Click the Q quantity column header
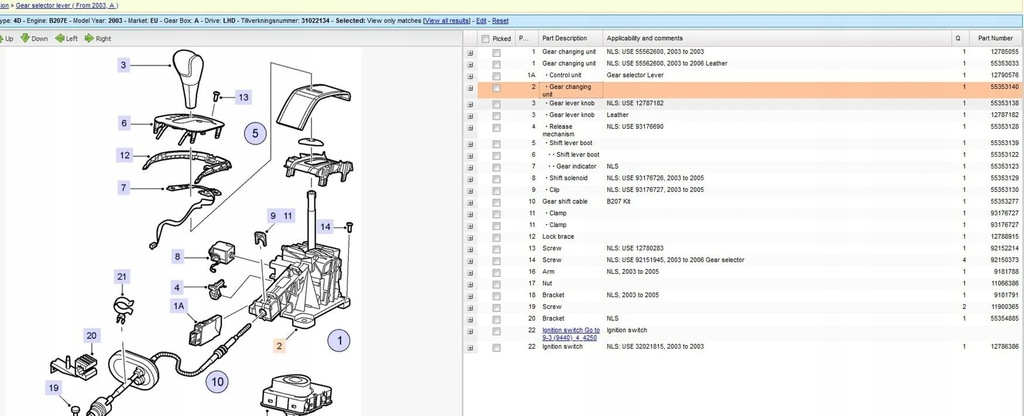Image resolution: width=1024 pixels, height=416 pixels. pos(958,39)
